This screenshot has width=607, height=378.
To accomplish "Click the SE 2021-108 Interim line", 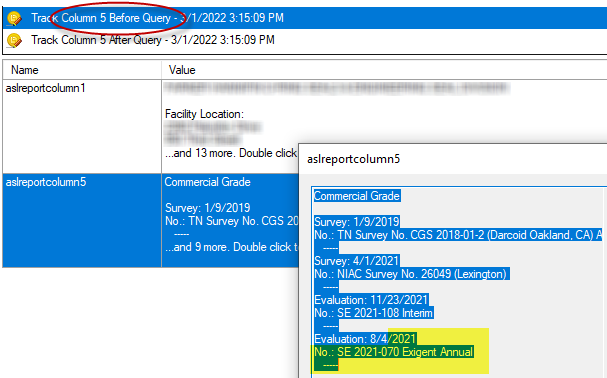I will [374, 313].
